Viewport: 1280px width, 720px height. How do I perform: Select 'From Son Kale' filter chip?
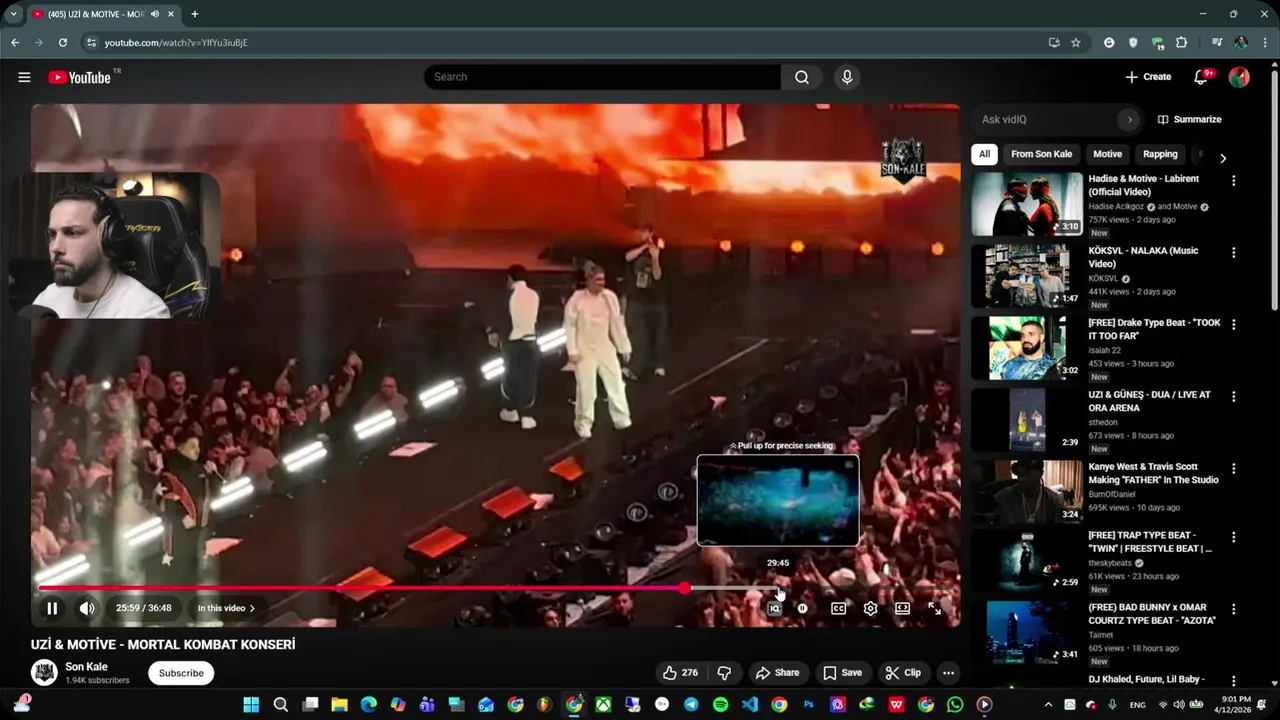tap(1041, 154)
